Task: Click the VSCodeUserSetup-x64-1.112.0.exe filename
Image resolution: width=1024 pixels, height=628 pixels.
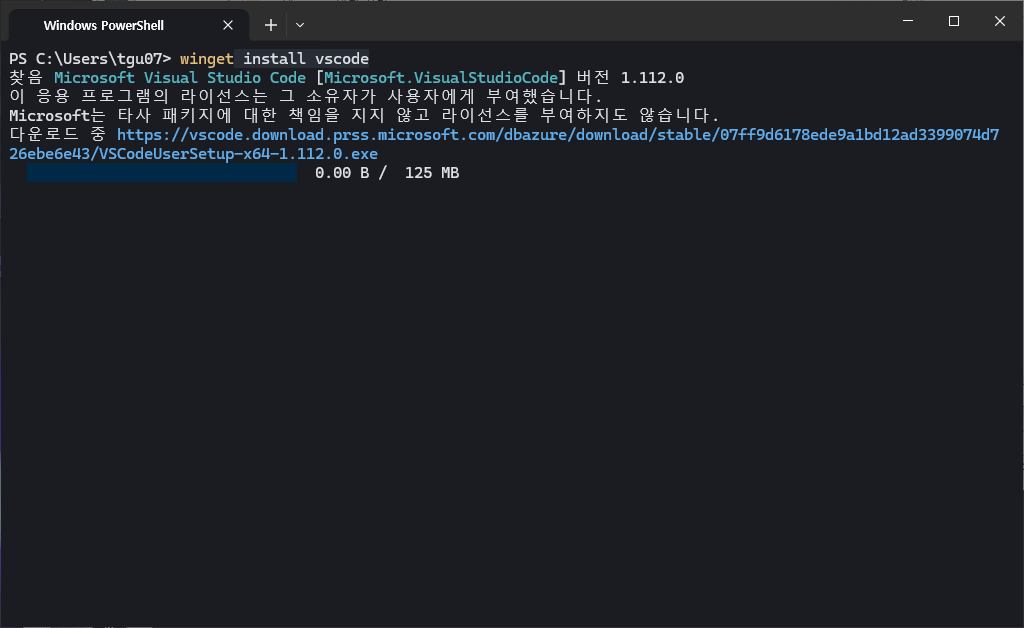Action: click(x=238, y=154)
